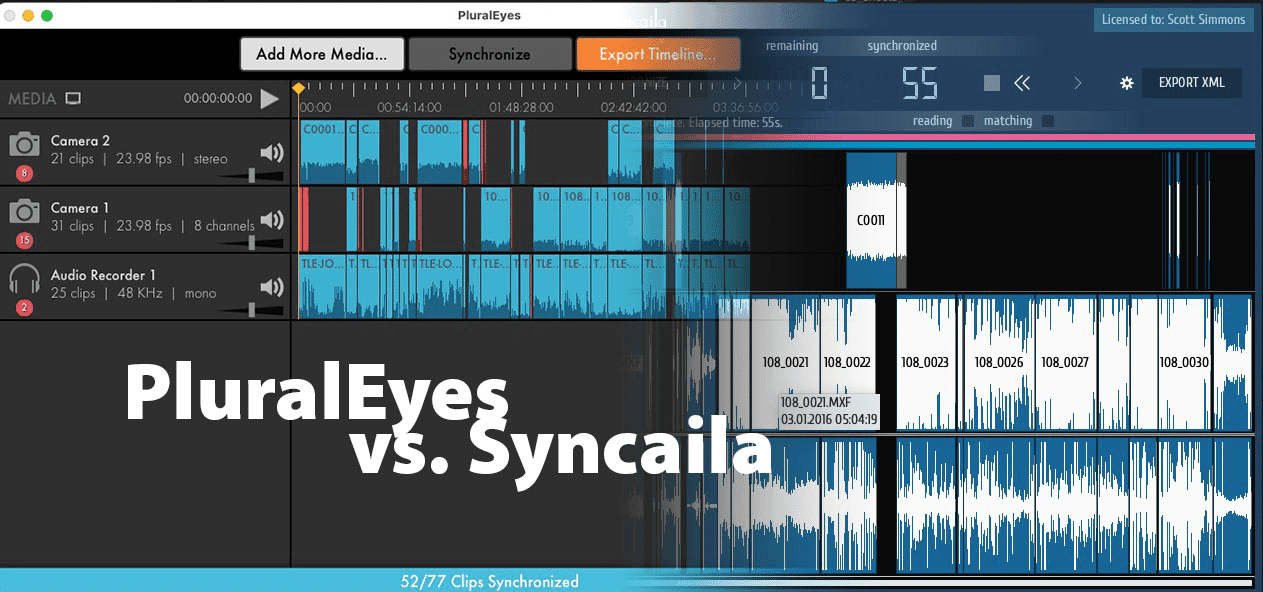Click the 108_0021.MXF tooltip text
This screenshot has width=1263, height=592.
[x=814, y=403]
